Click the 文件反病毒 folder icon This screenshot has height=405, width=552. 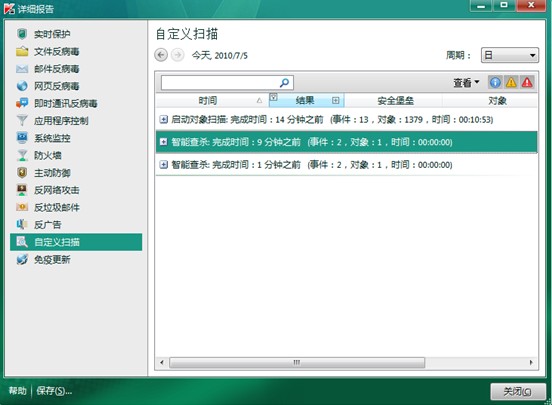[x=22, y=51]
